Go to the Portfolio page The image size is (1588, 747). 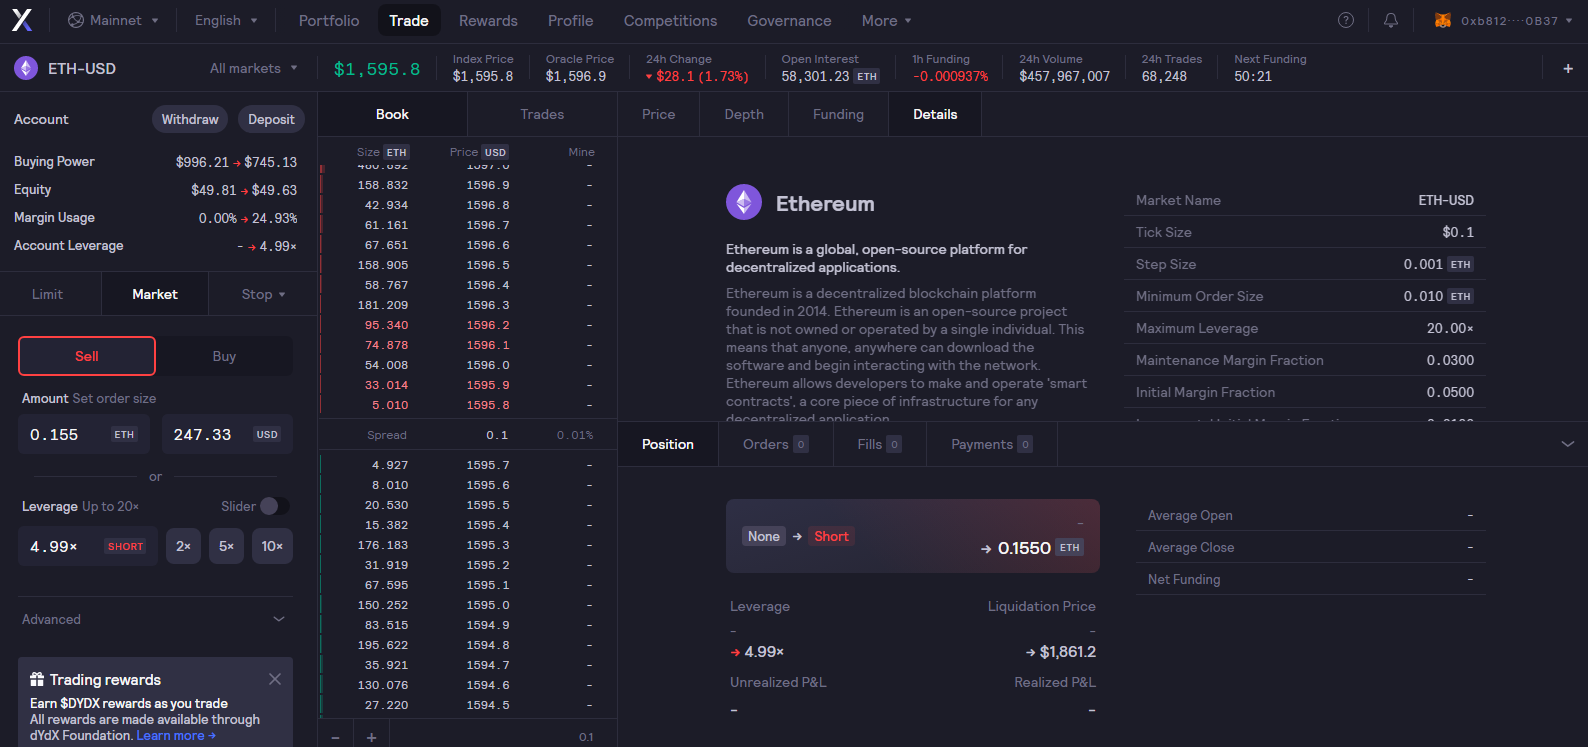329,20
